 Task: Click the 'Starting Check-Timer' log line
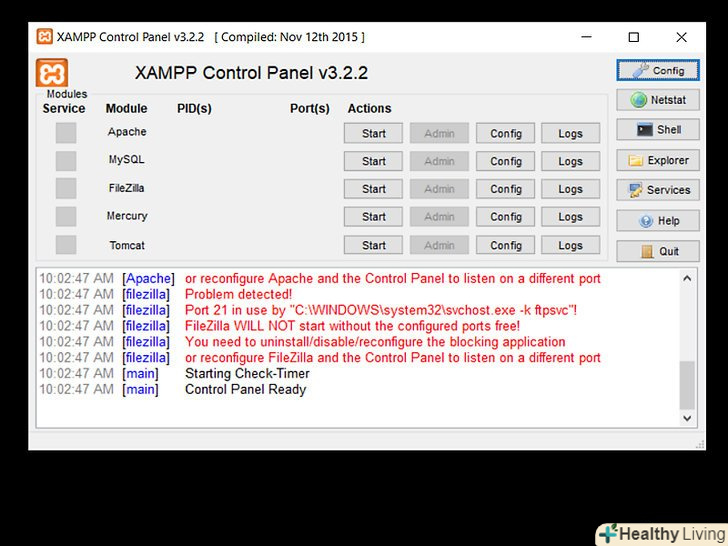coord(247,373)
